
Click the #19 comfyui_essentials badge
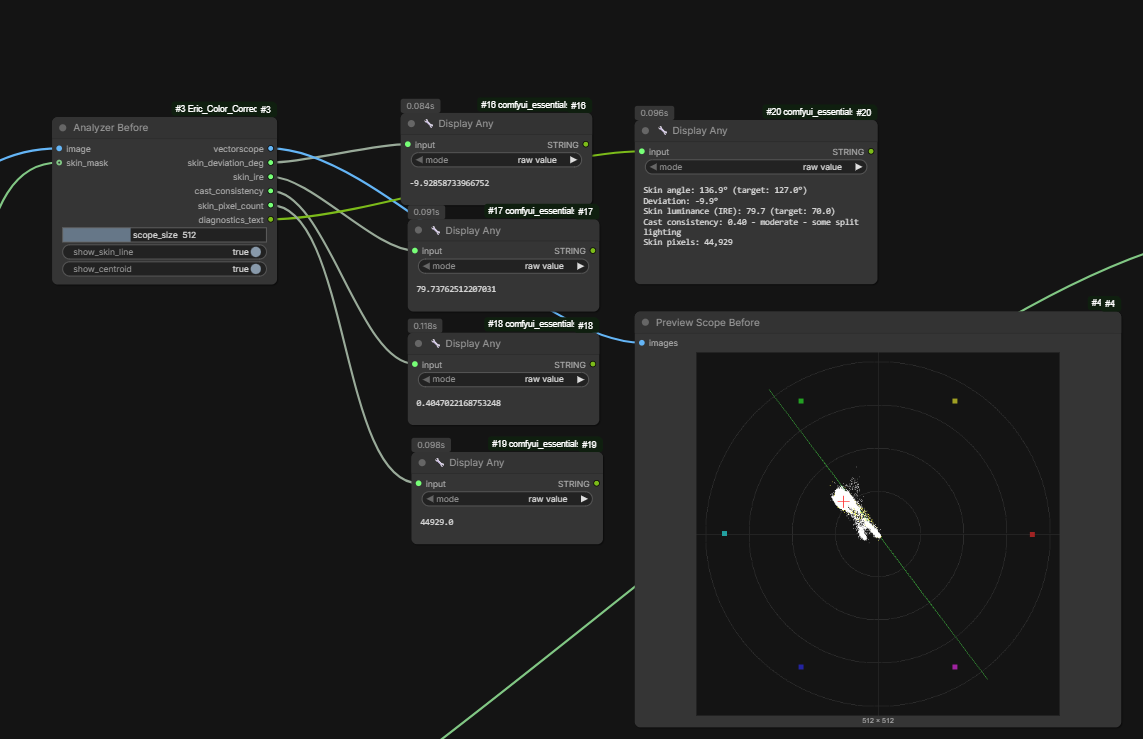[544, 445]
